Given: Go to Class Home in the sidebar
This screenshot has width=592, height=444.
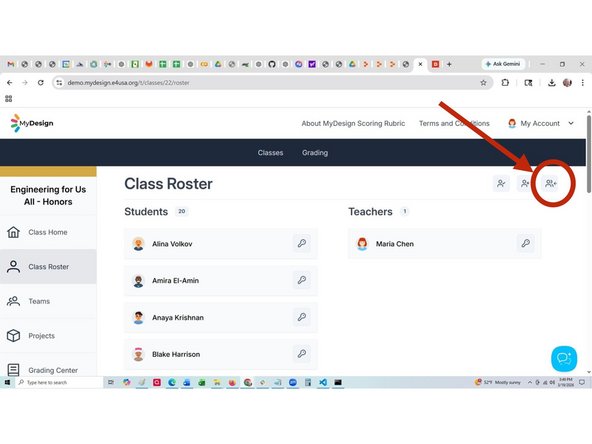Looking at the screenshot, I should click(48, 232).
